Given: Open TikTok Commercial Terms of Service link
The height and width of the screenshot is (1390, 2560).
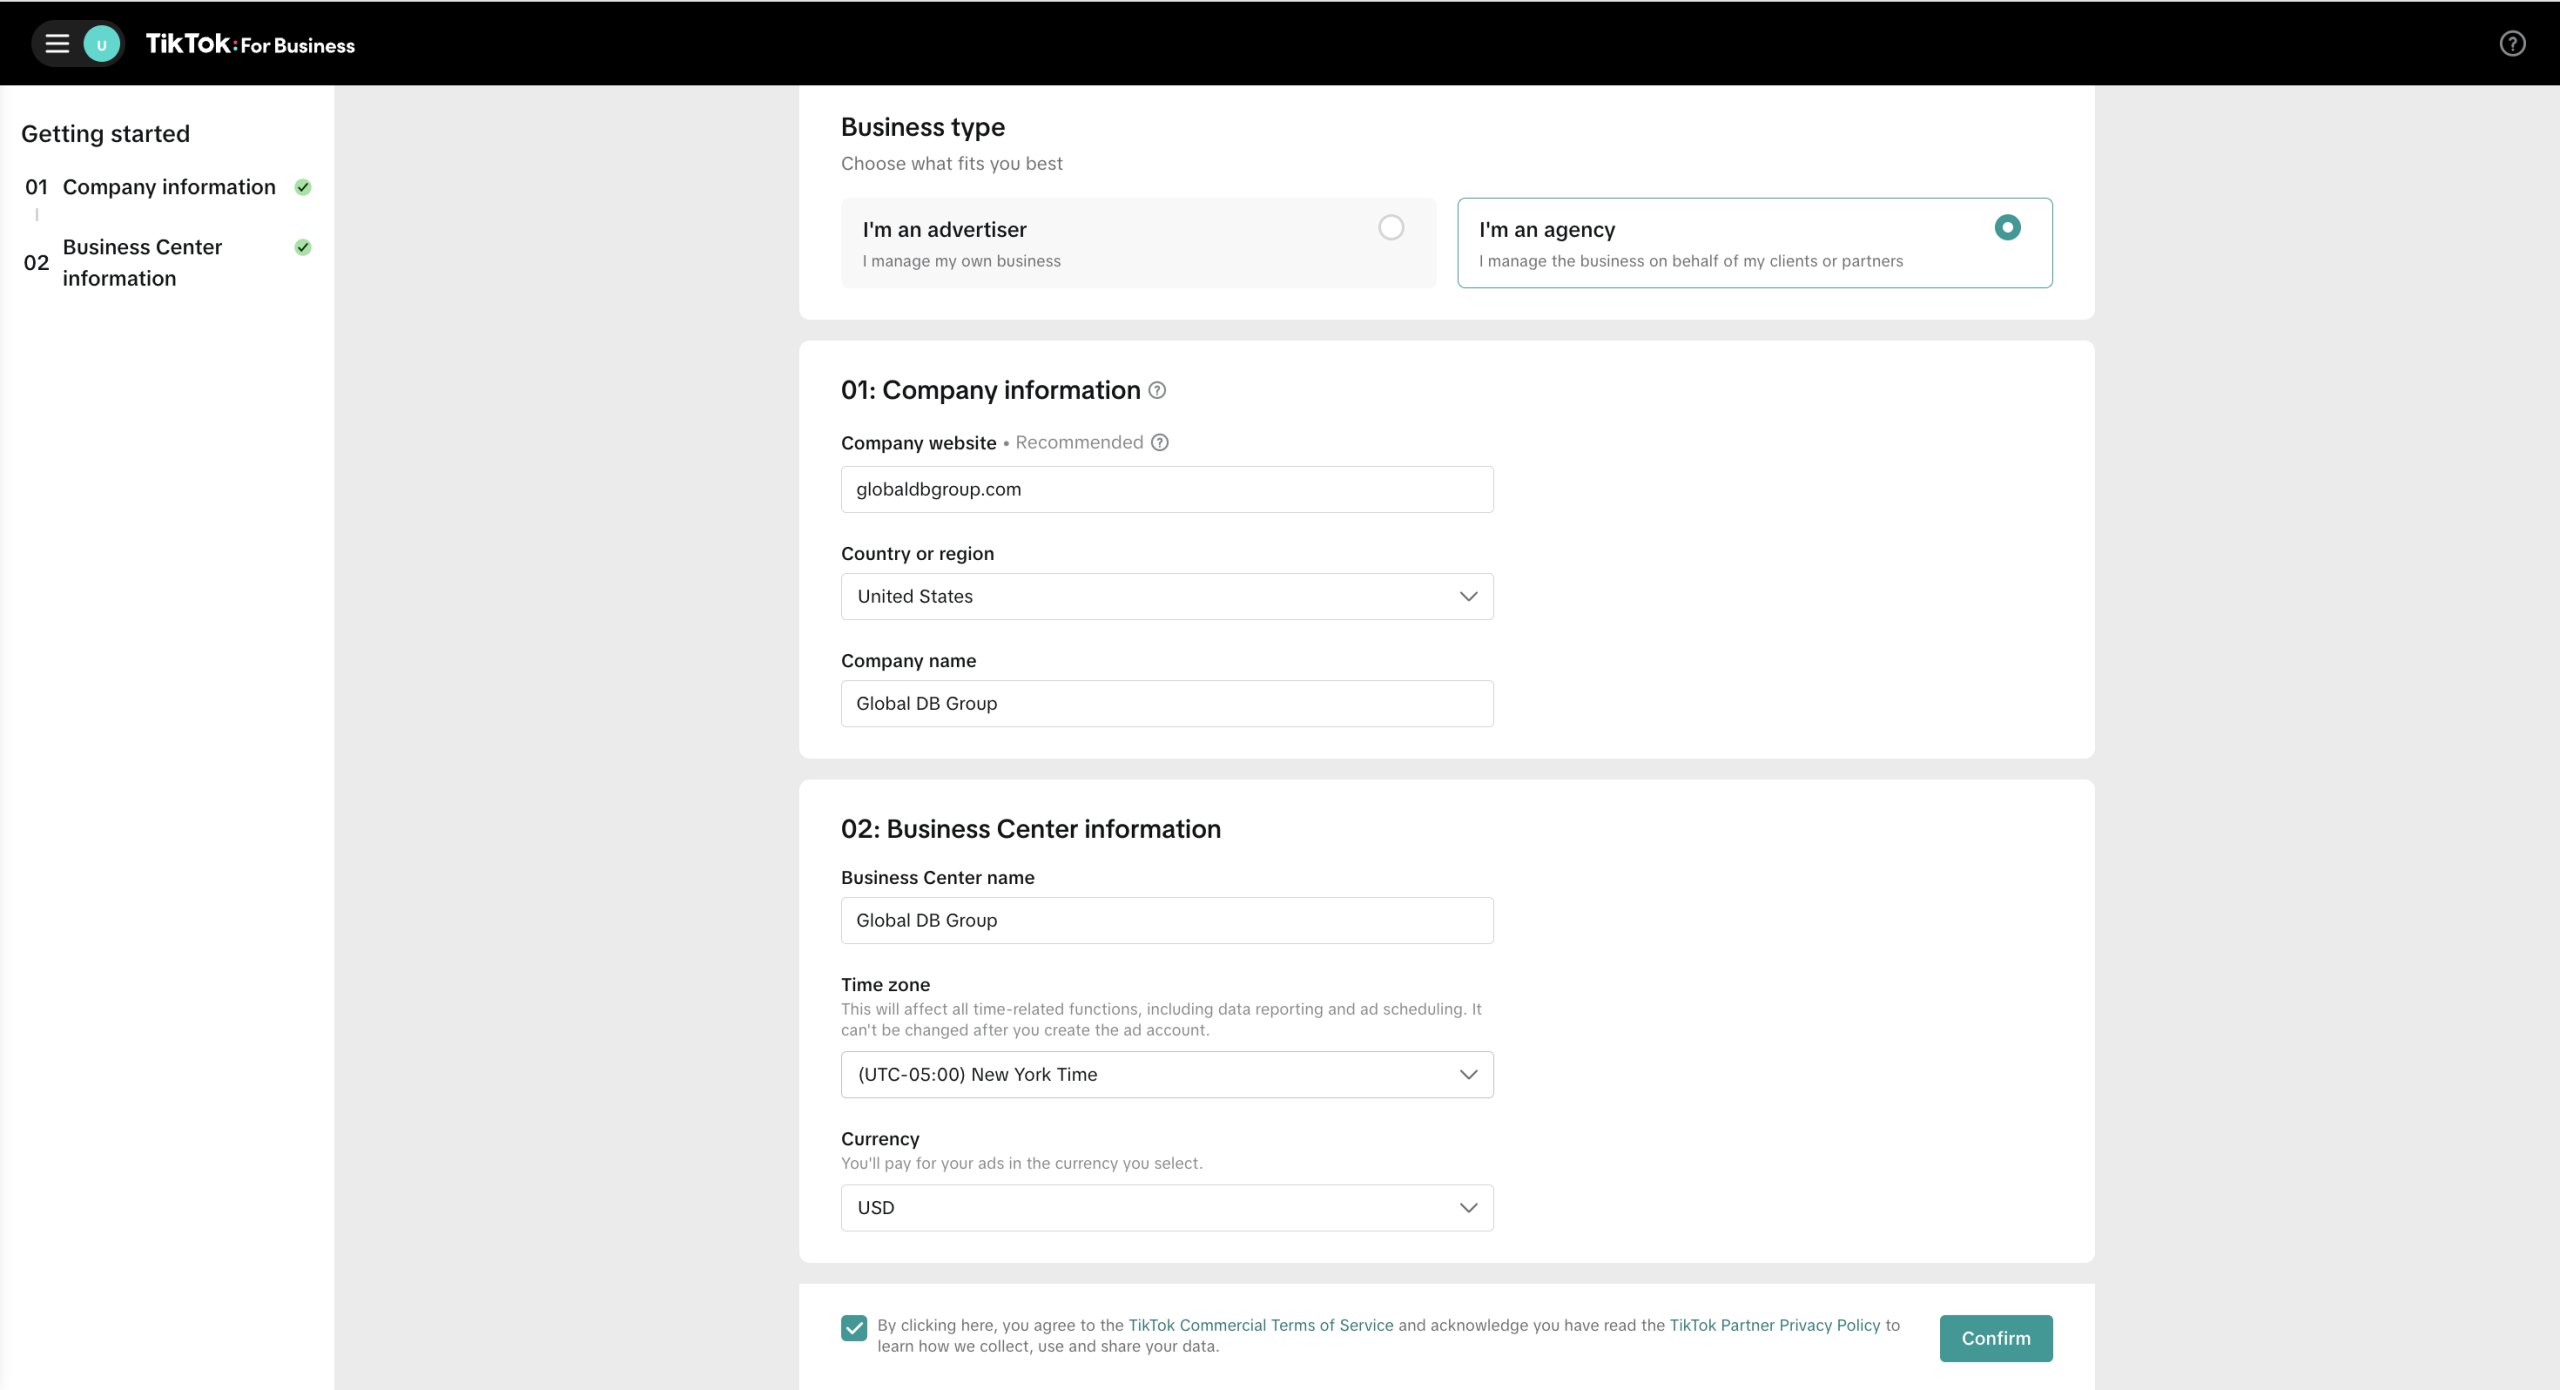Looking at the screenshot, I should pos(1260,1325).
